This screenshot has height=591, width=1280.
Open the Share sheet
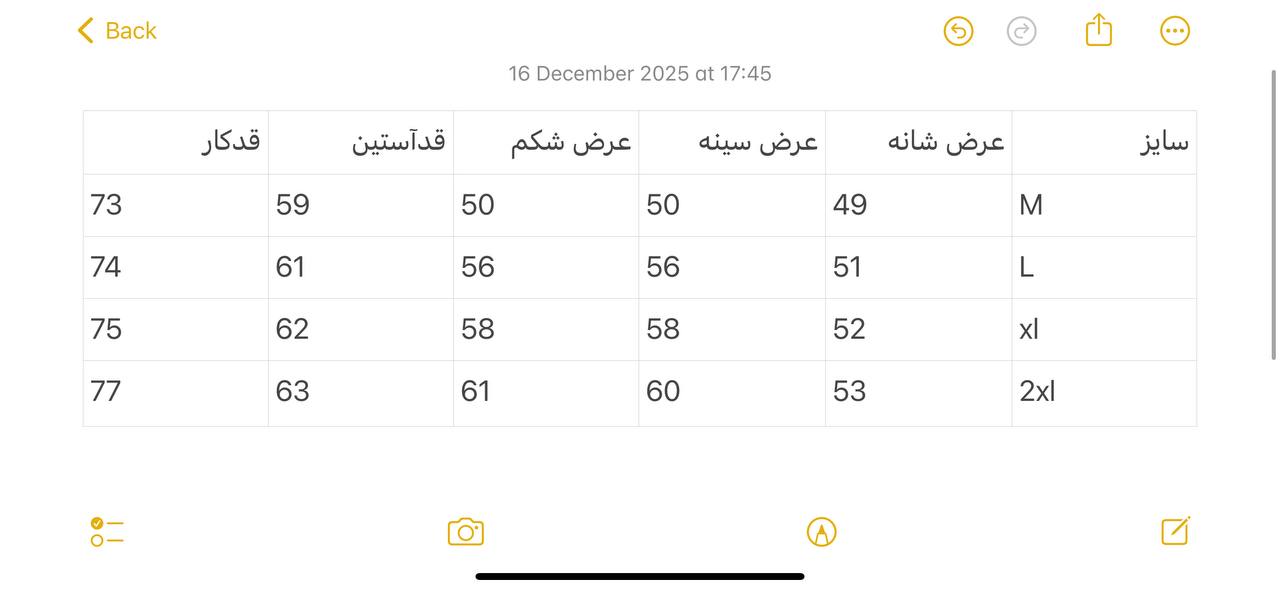point(1098,31)
